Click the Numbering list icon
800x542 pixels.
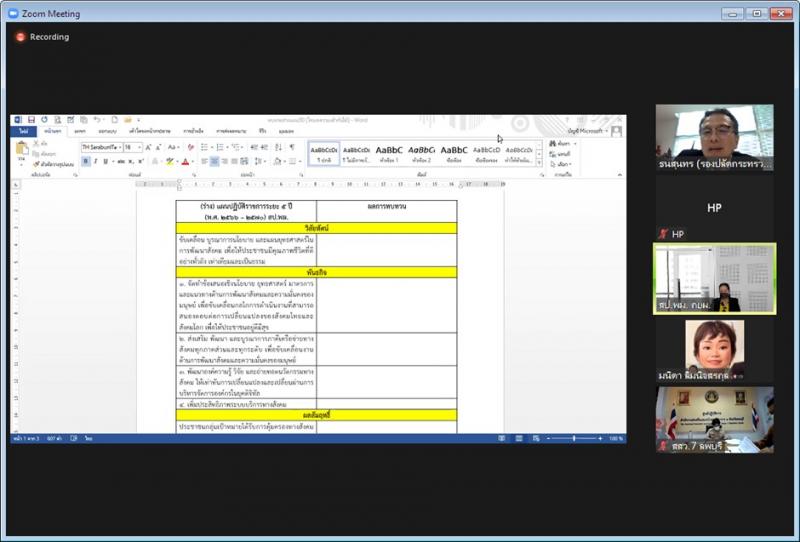pos(220,147)
